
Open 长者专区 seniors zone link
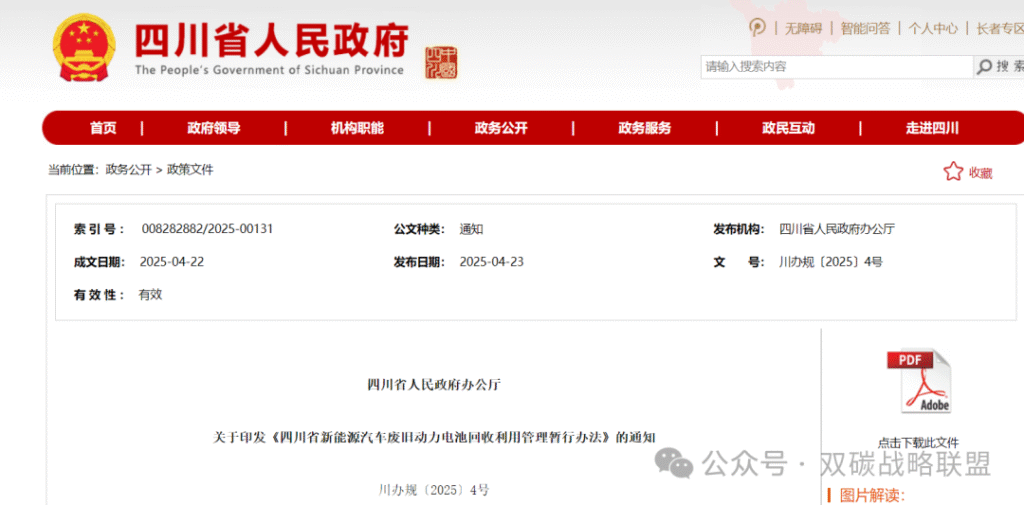1000,28
